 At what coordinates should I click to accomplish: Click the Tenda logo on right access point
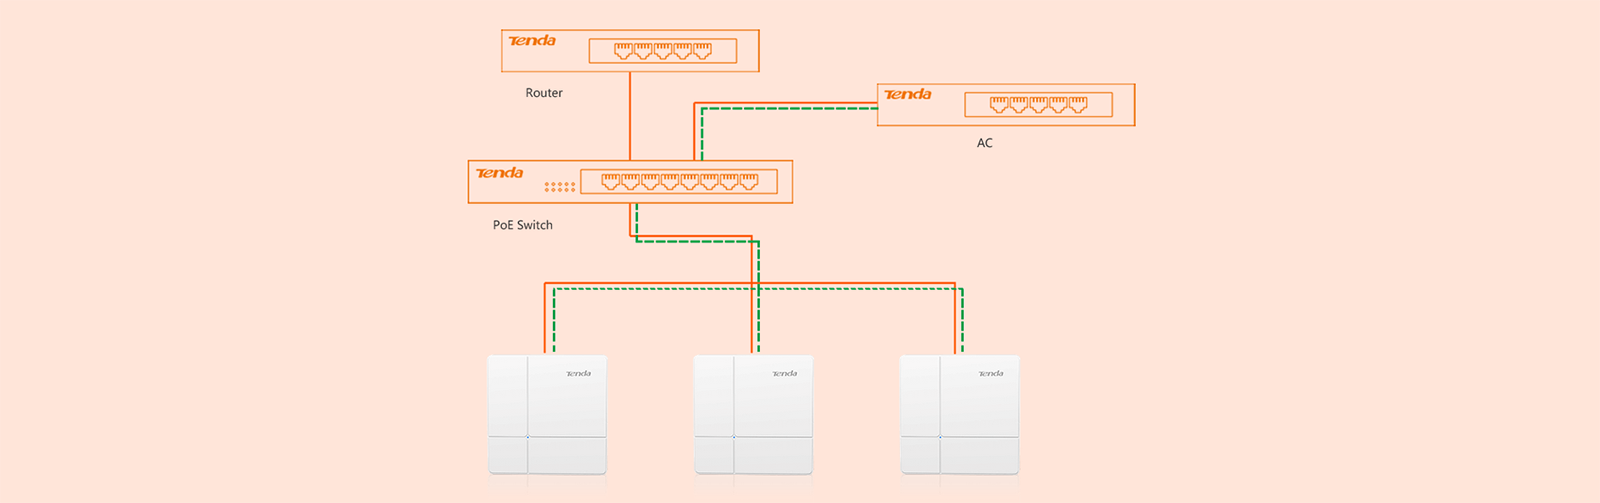(991, 374)
